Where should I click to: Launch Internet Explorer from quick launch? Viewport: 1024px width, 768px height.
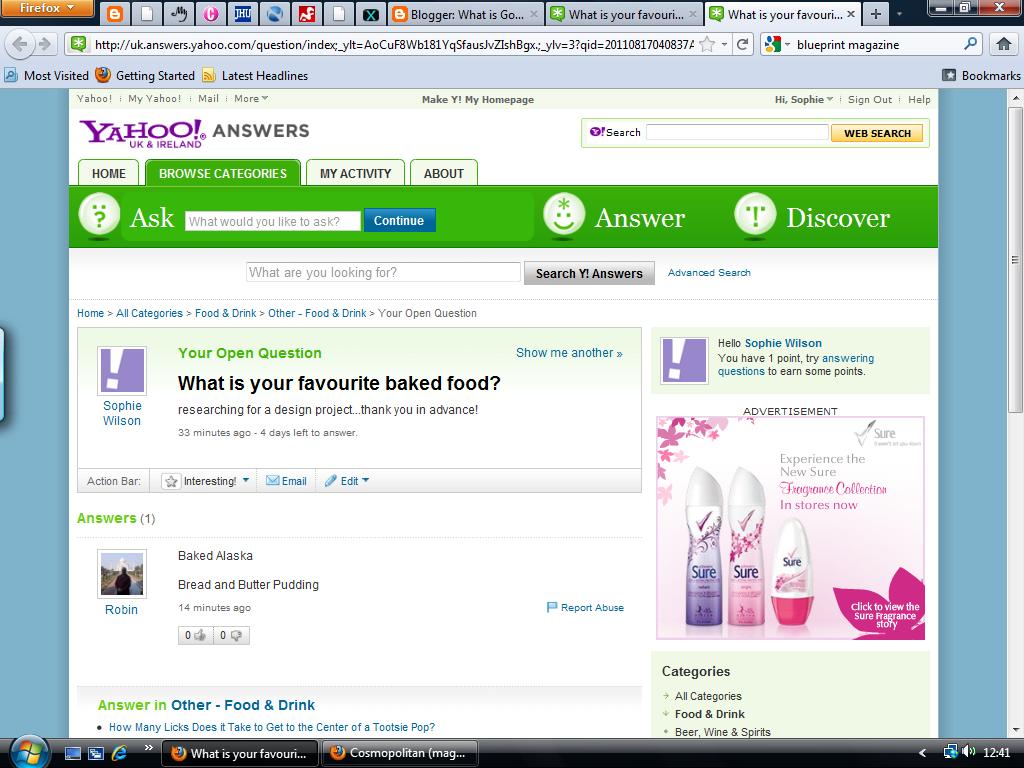coord(119,754)
